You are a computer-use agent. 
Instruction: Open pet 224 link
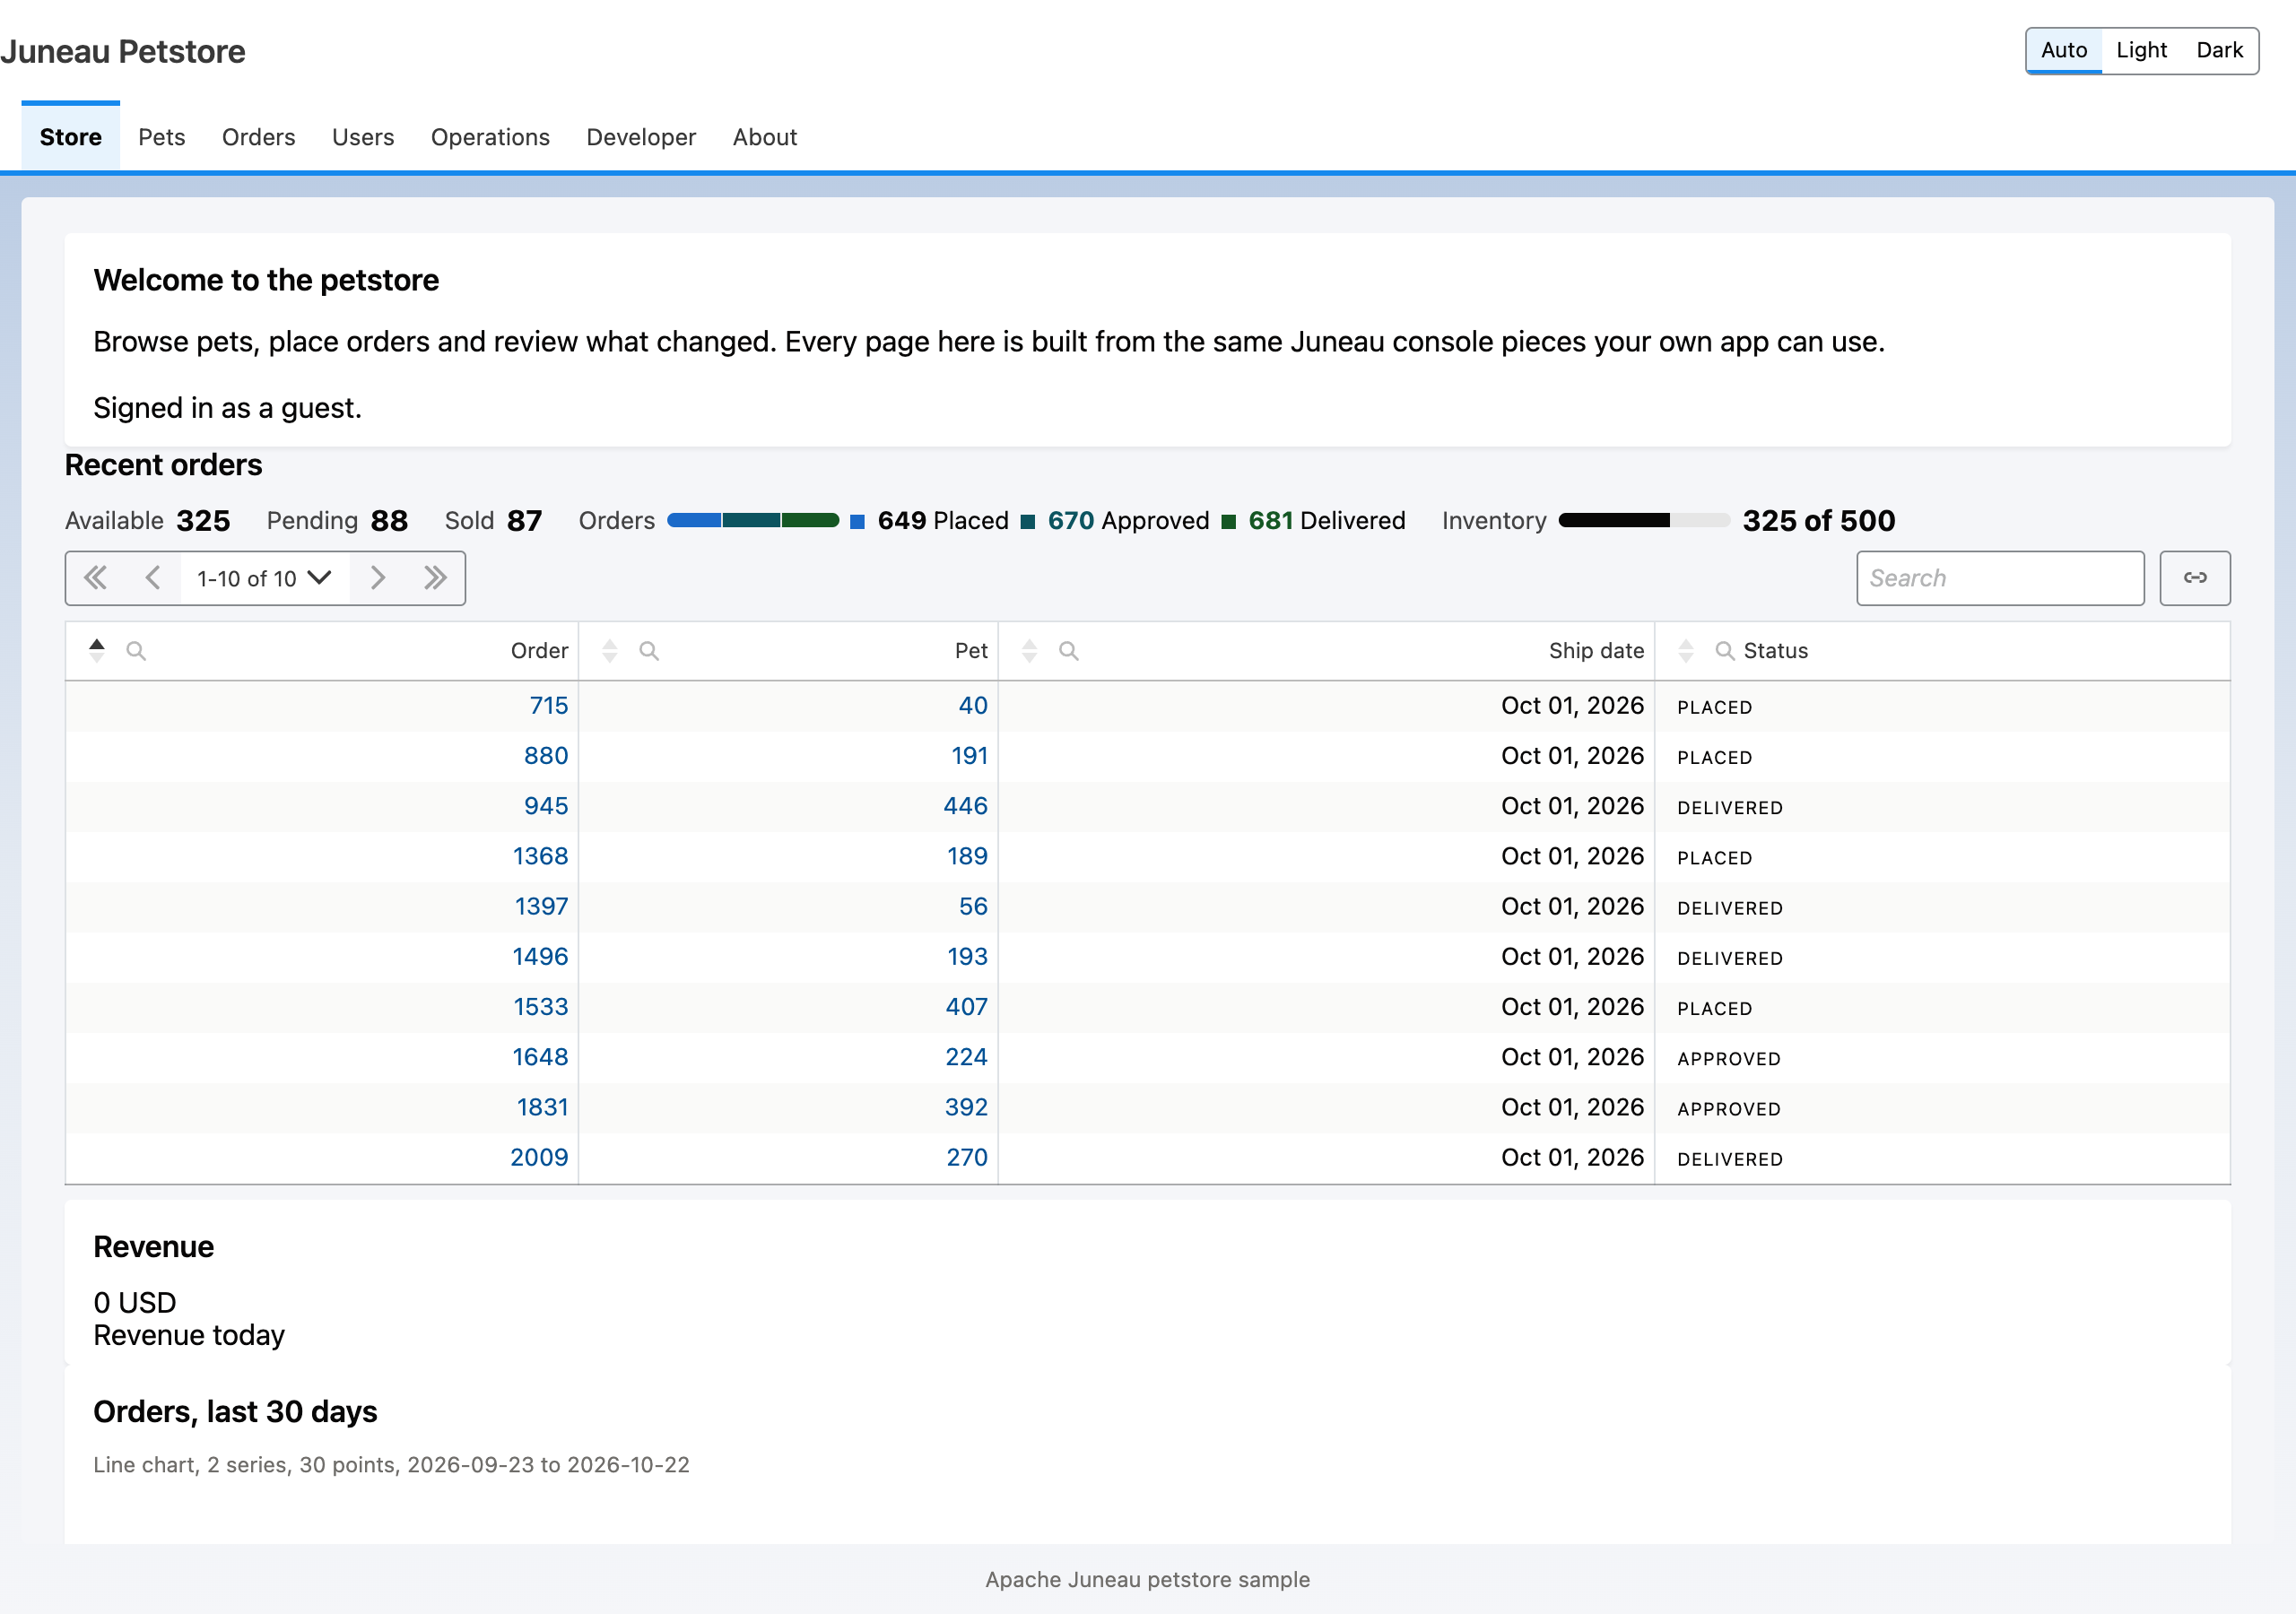click(966, 1057)
